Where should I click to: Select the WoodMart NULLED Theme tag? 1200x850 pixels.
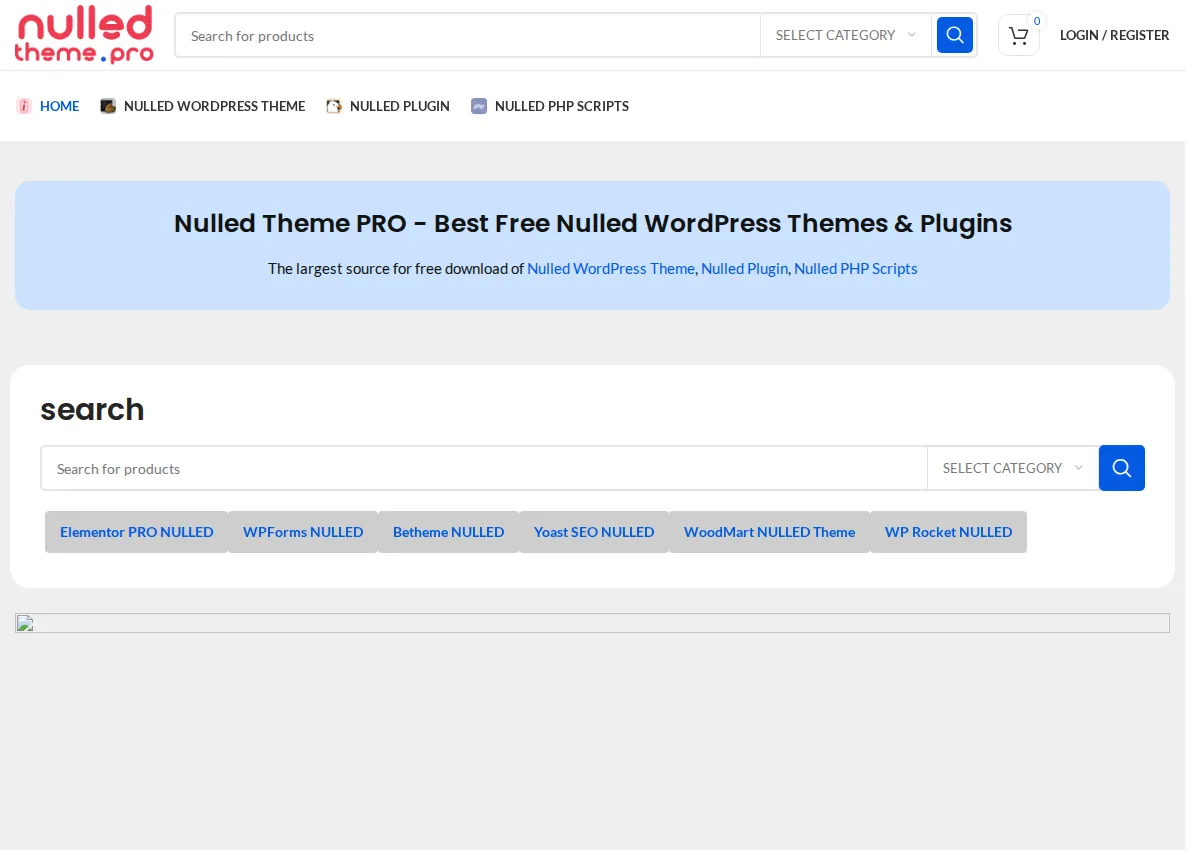[770, 532]
